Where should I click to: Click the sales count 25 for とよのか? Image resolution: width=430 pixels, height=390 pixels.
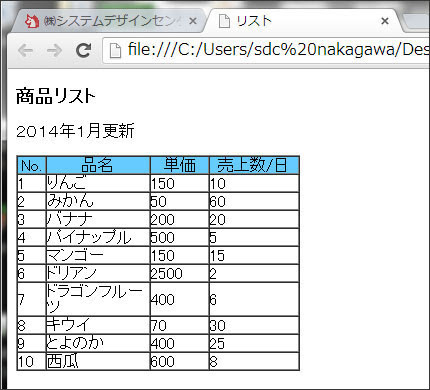pyautogui.click(x=254, y=343)
